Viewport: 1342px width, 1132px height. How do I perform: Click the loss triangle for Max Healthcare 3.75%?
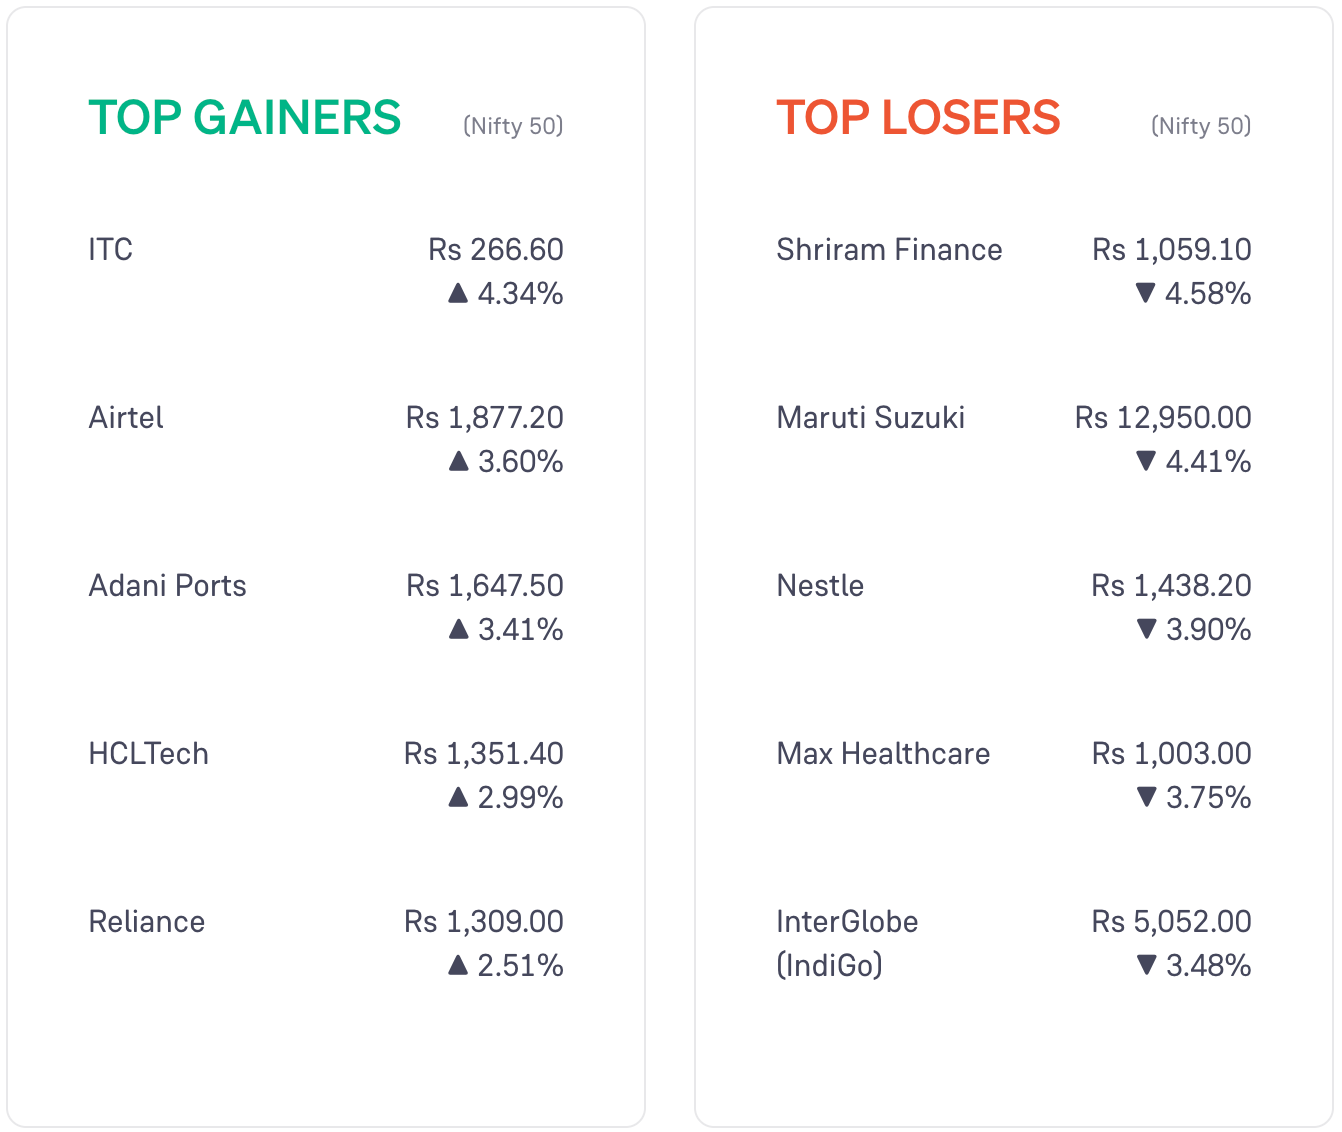point(1146,797)
